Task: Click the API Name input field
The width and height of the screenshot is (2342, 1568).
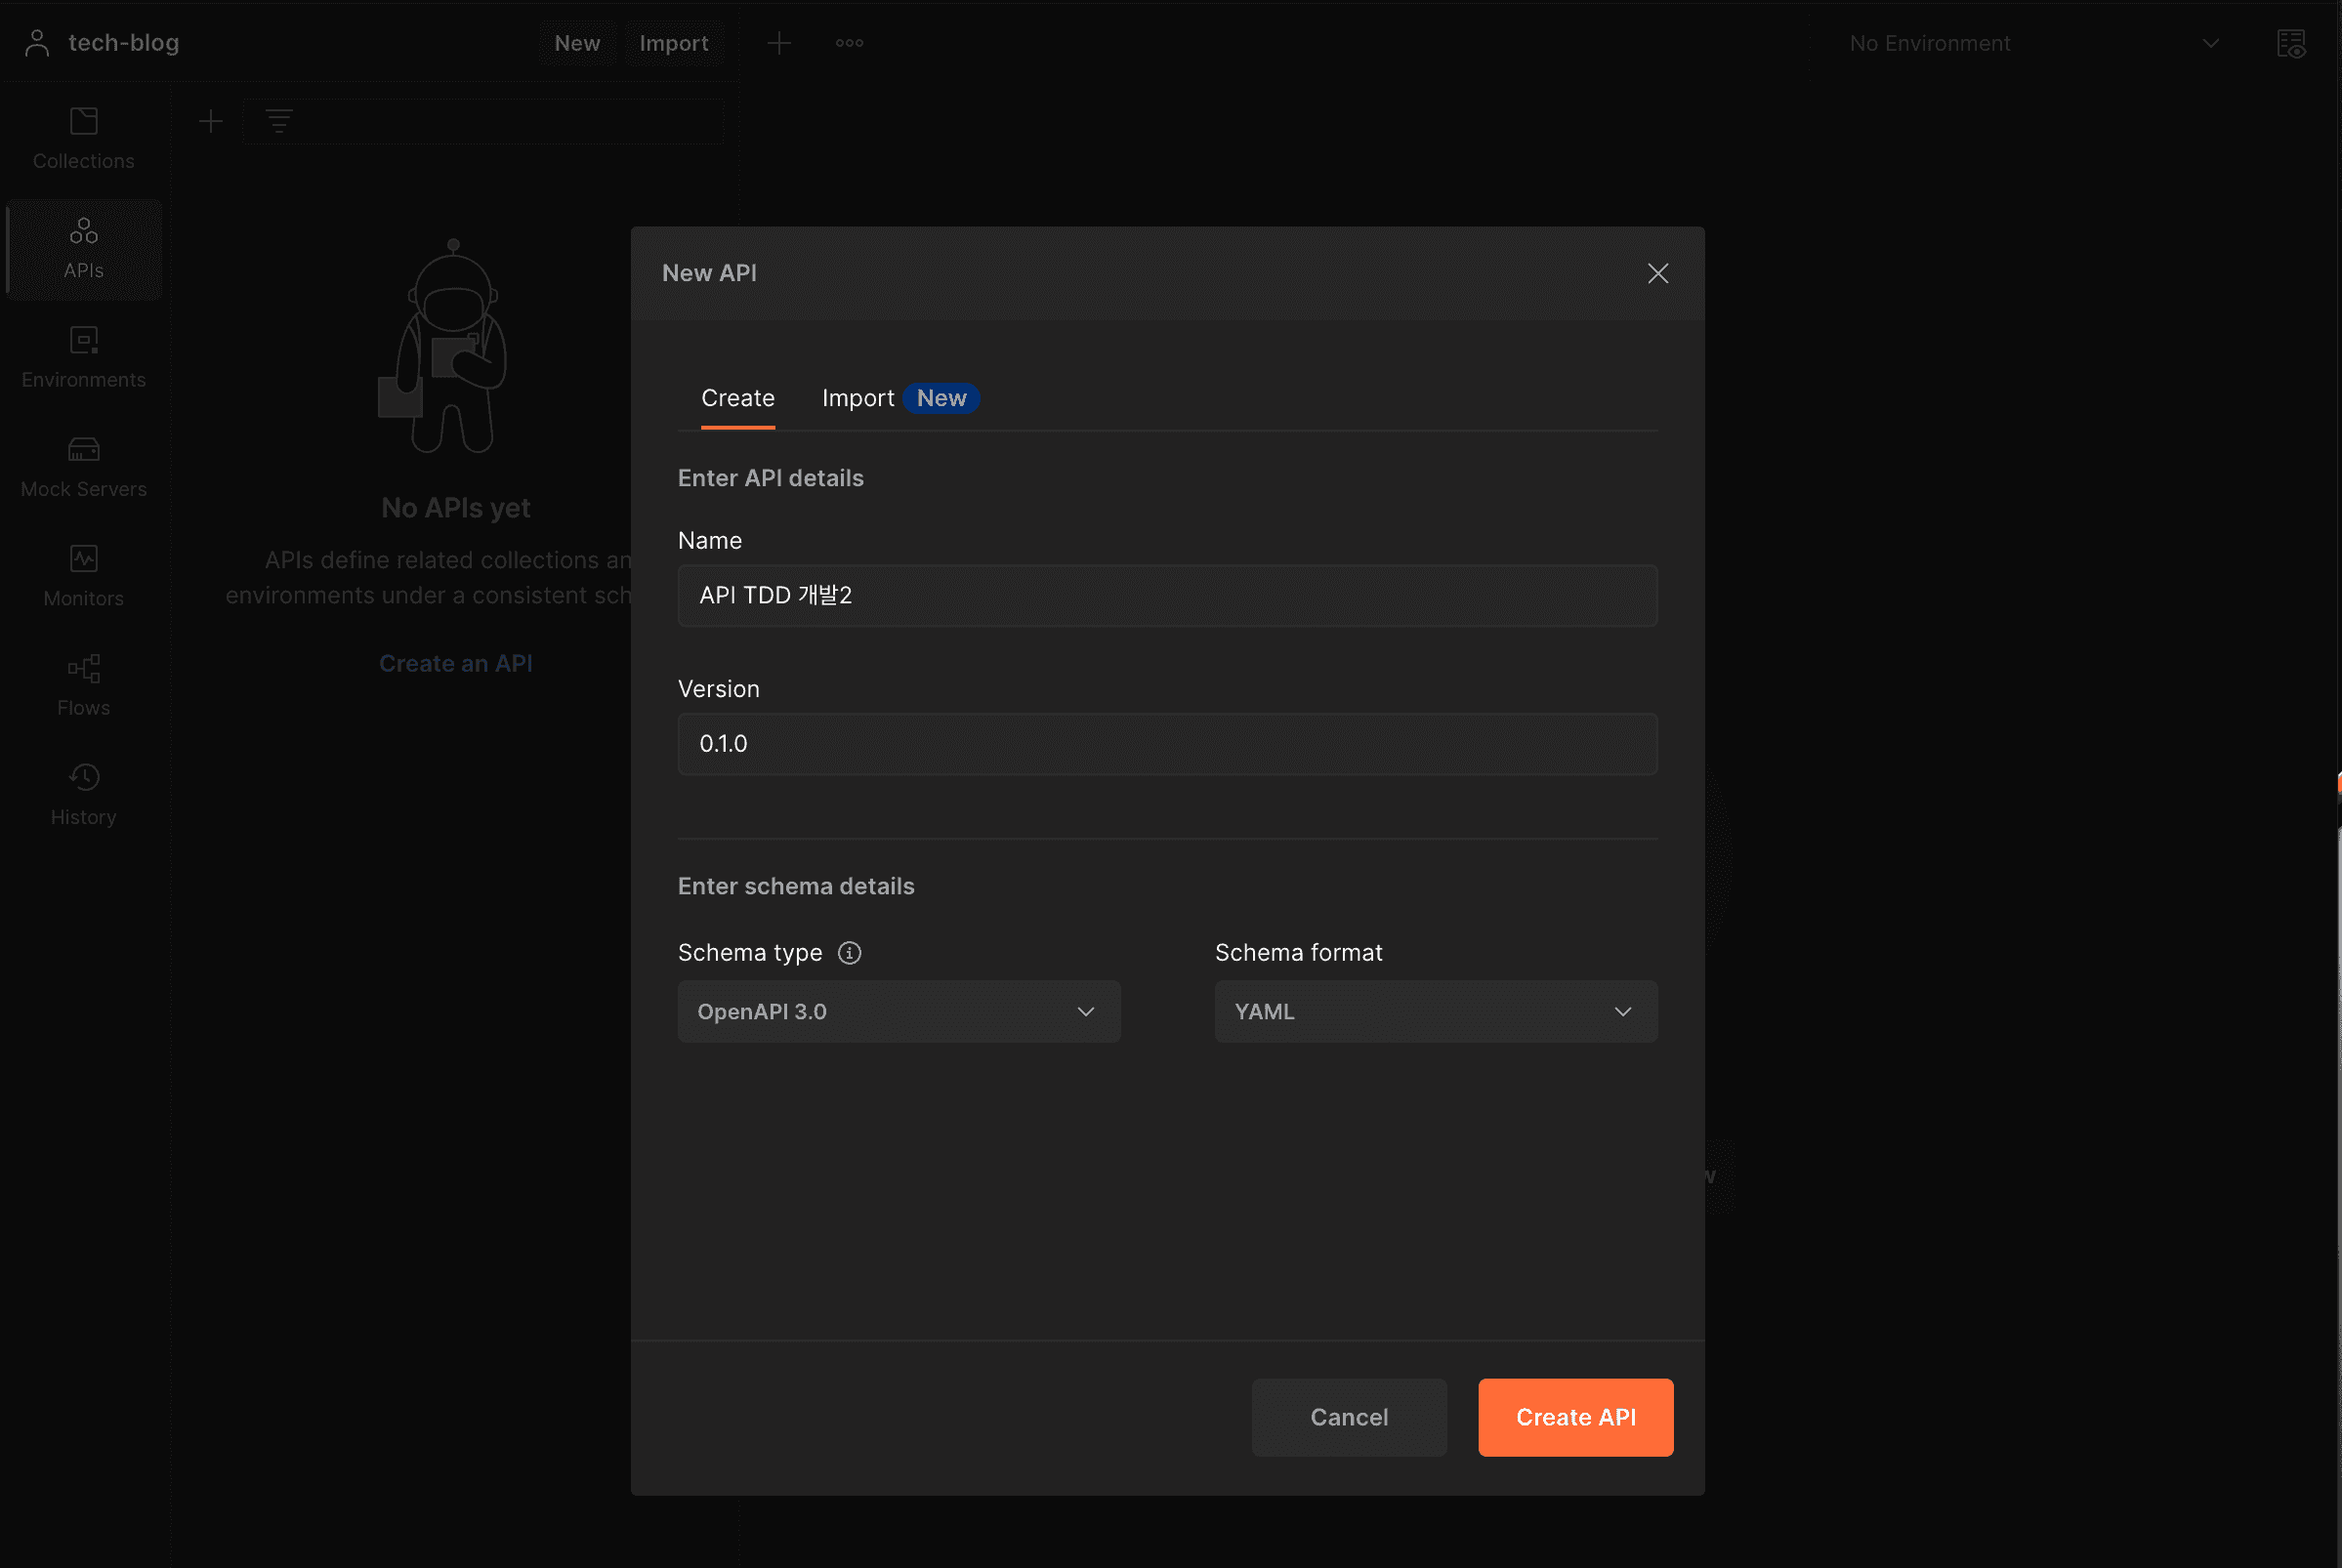Action: tap(1166, 596)
